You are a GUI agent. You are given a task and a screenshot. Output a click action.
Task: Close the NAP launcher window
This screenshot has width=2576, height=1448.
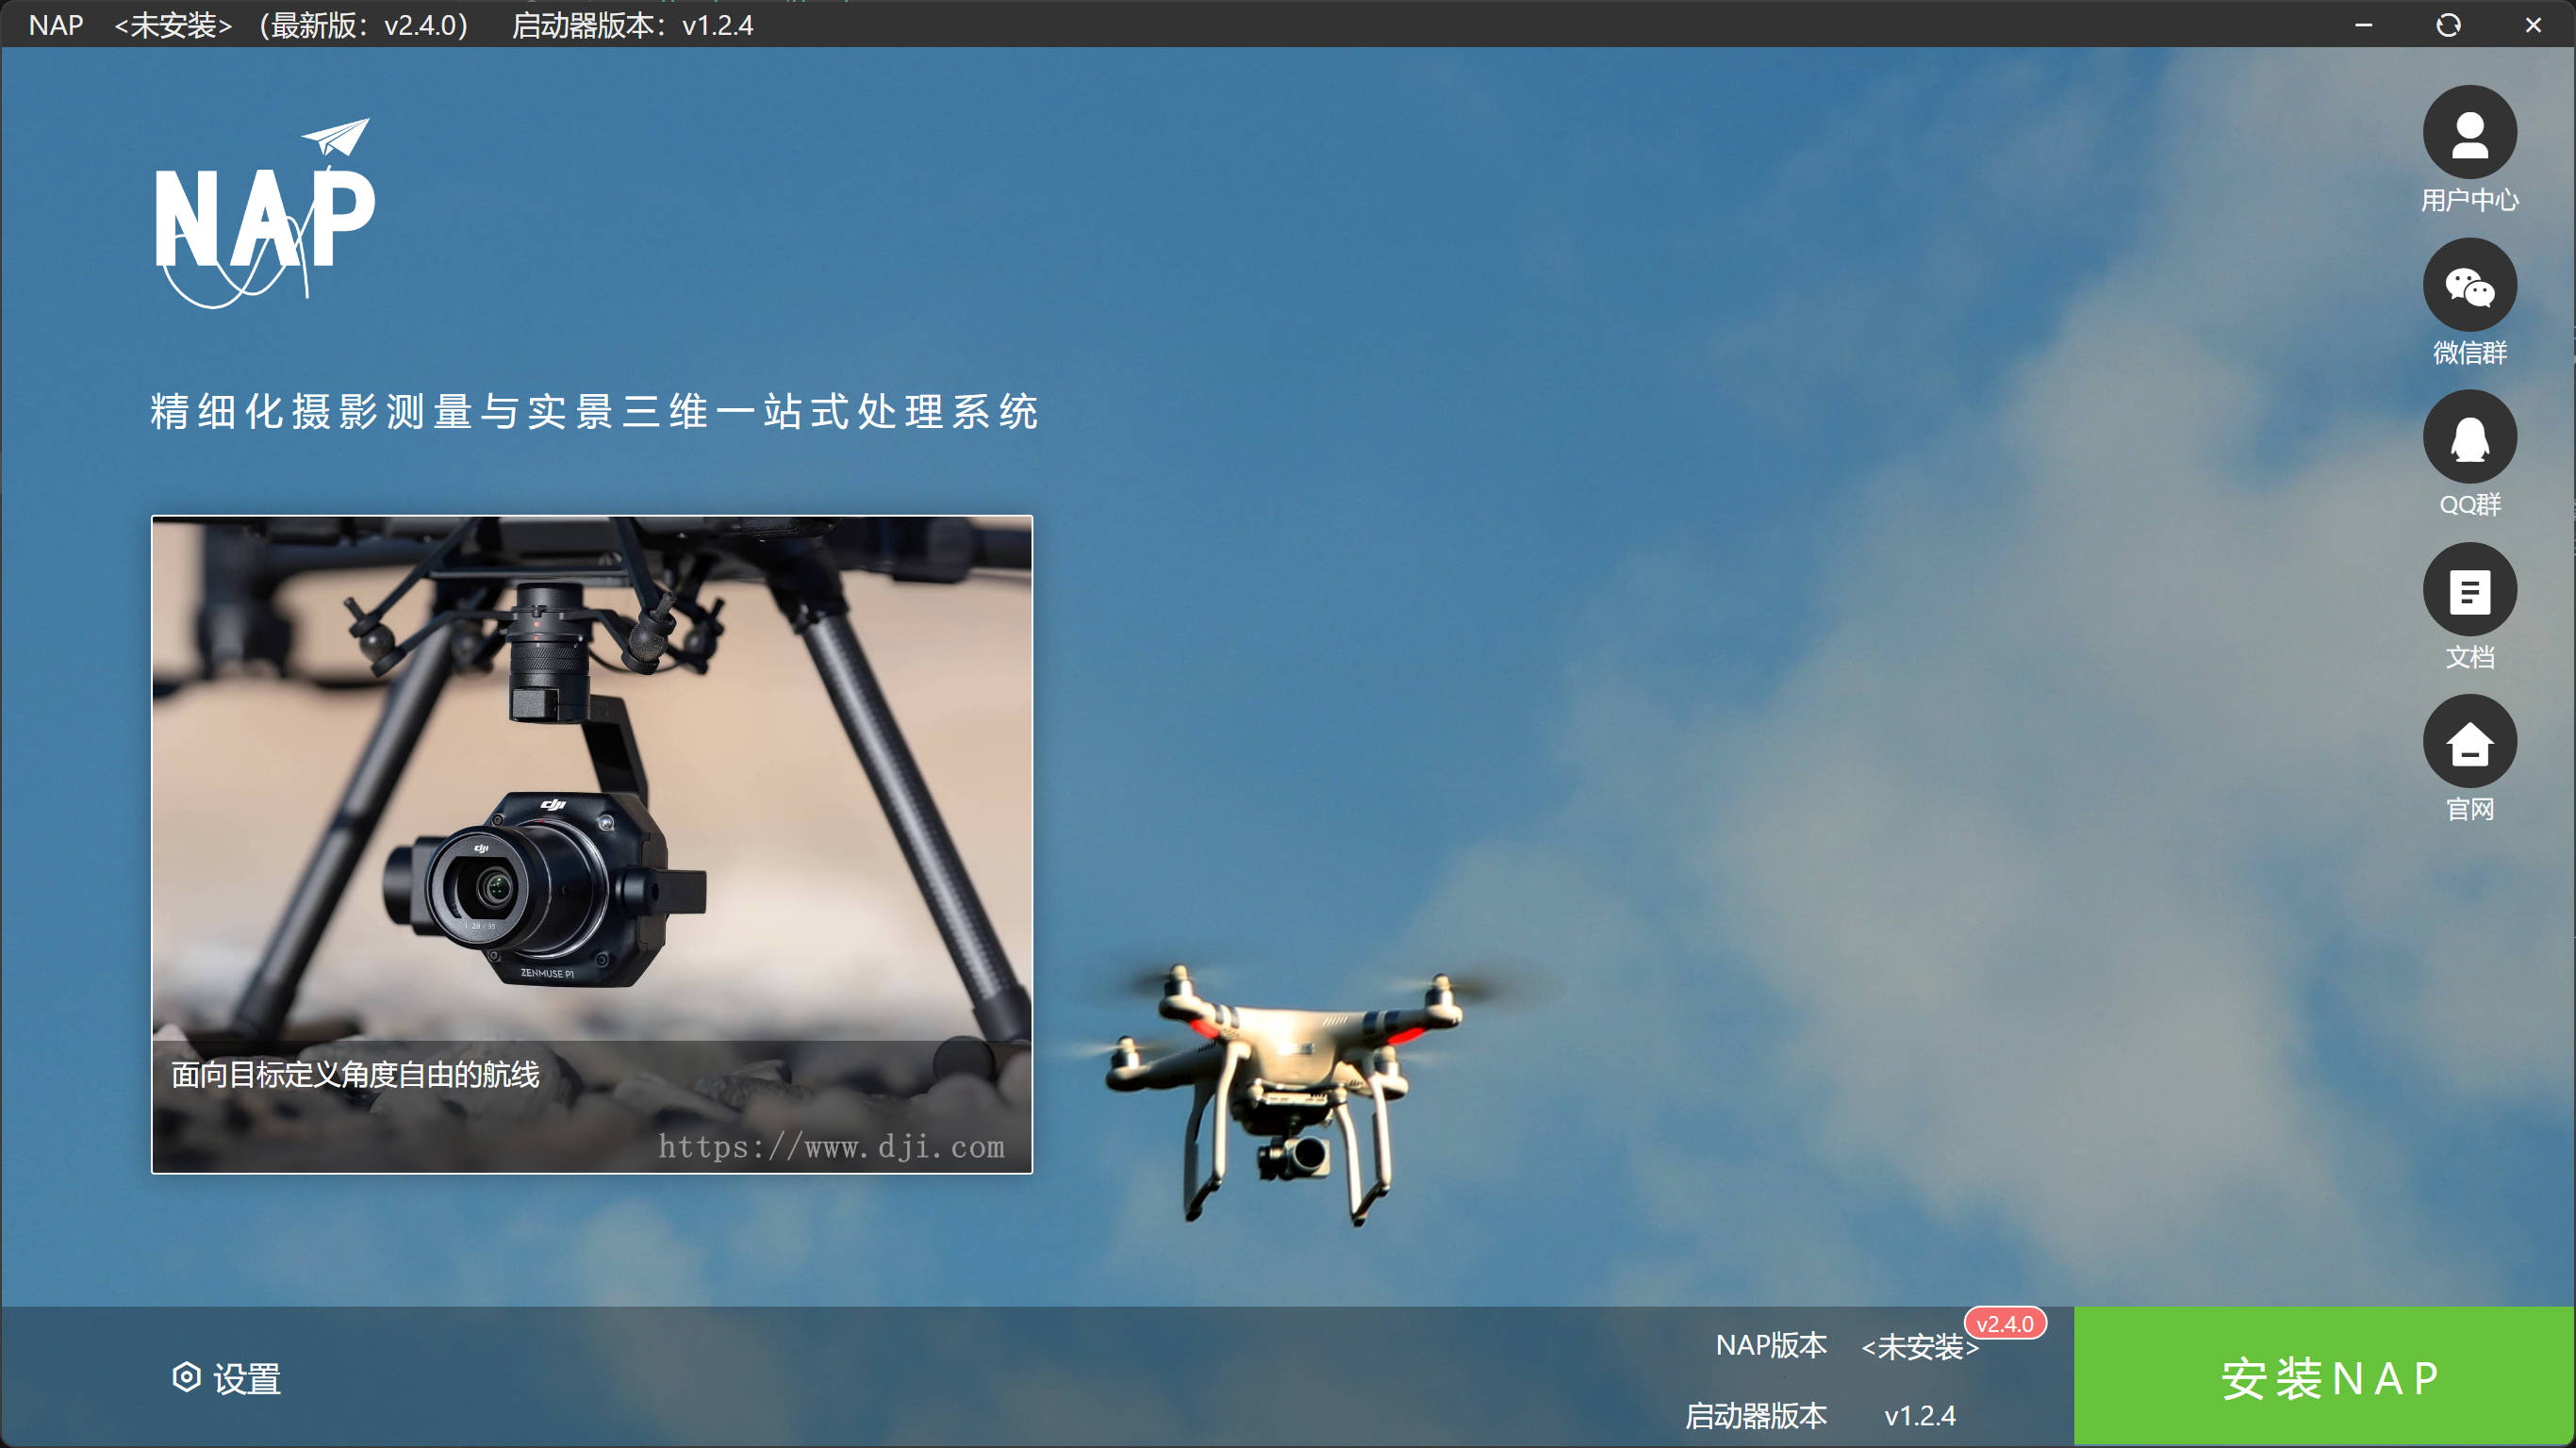(x=2532, y=25)
